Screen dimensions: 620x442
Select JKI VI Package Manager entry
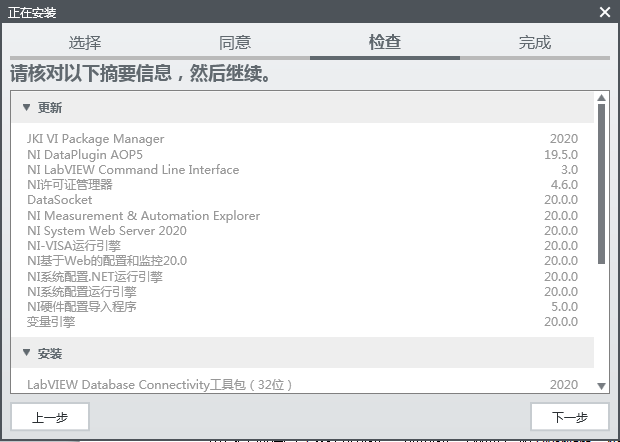point(95,139)
